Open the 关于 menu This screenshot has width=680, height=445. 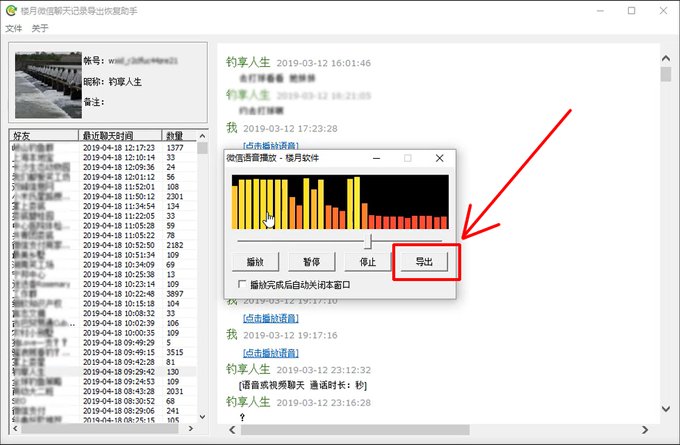tap(40, 28)
